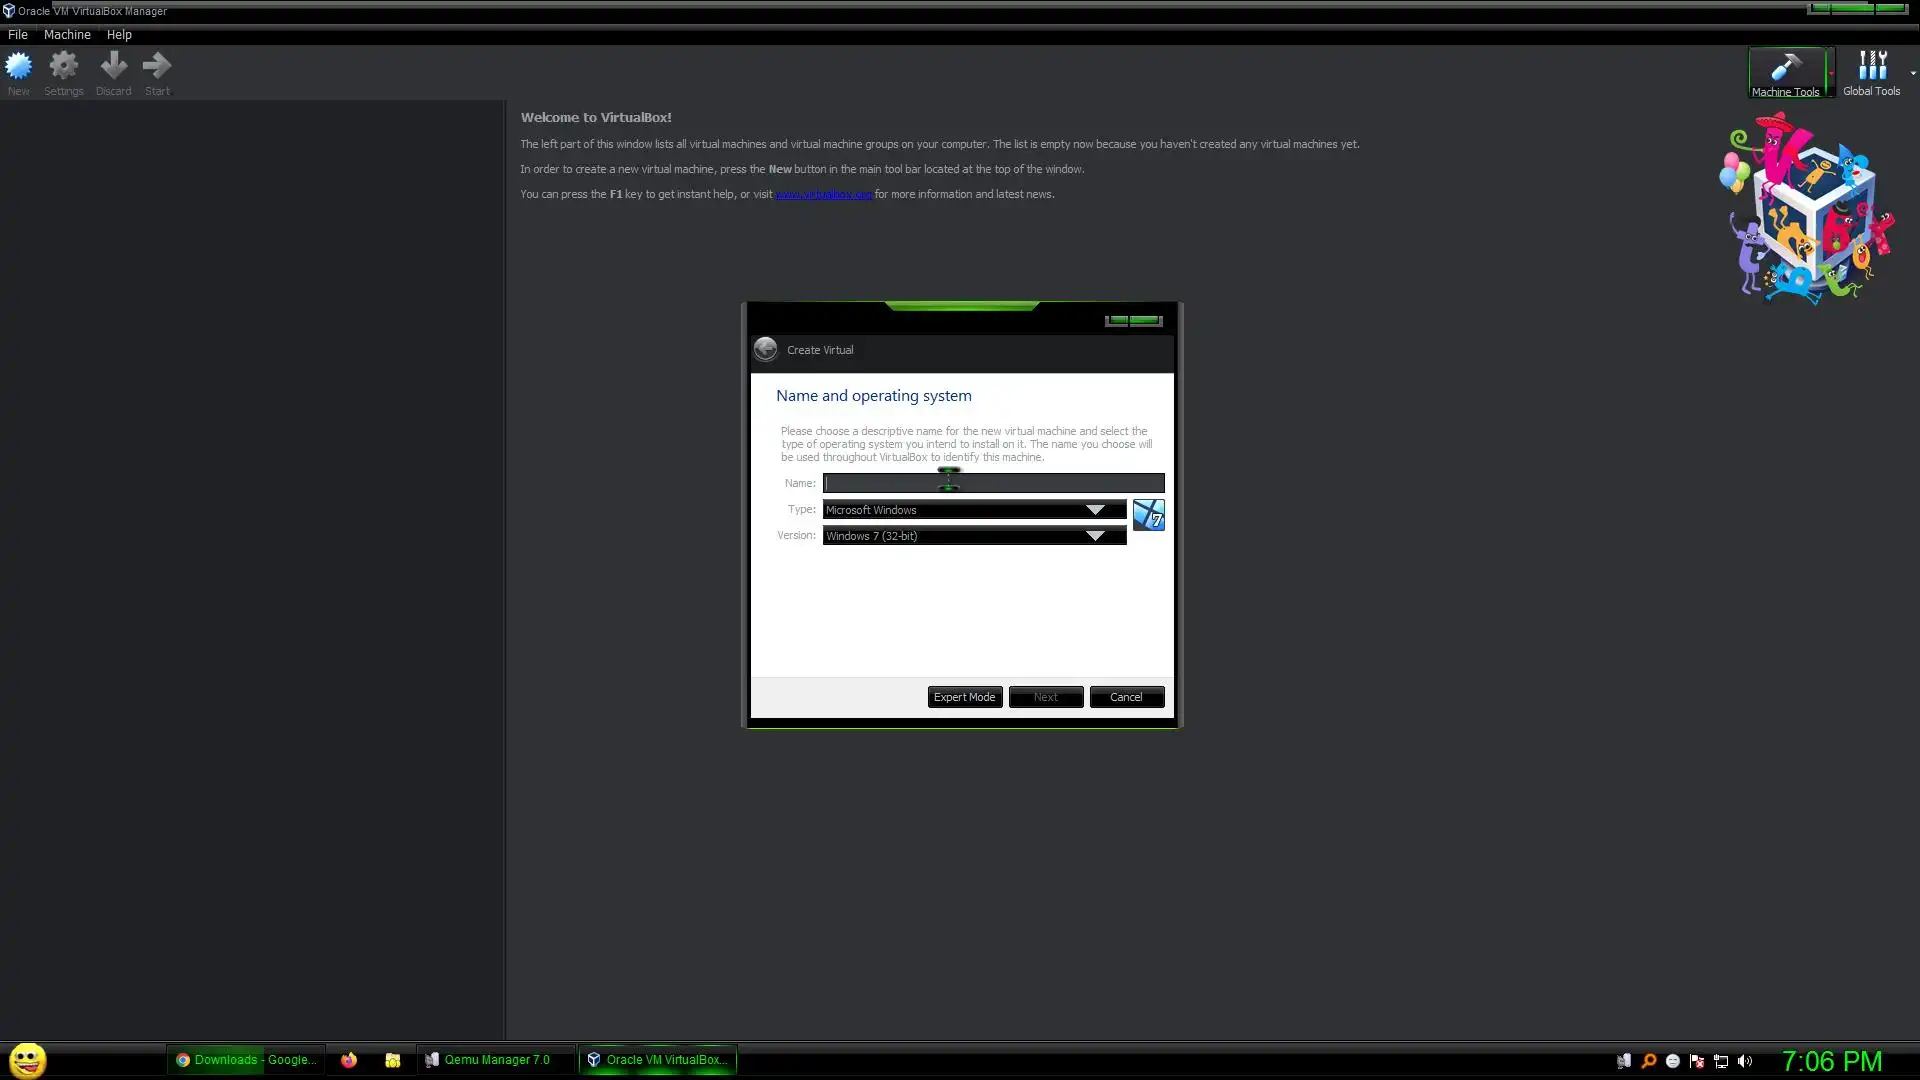This screenshot has height=1080, width=1920.
Task: Open the Help menu
Action: point(119,34)
